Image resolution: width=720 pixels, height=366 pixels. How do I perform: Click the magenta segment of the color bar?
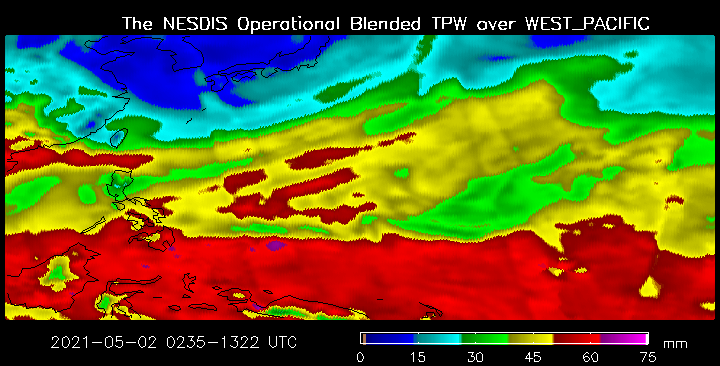pyautogui.click(x=624, y=339)
